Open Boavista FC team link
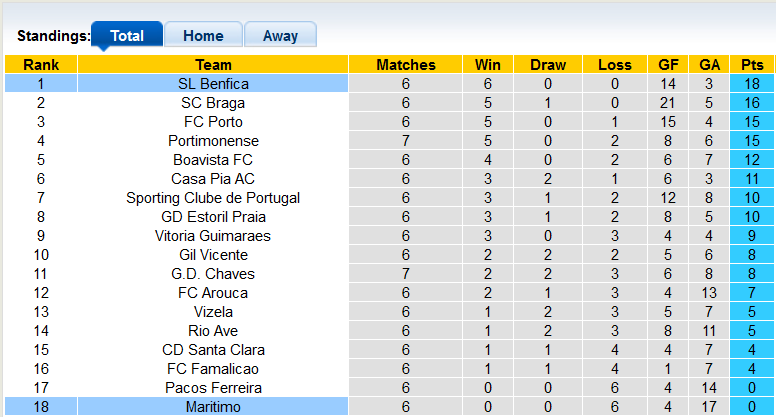The width and height of the screenshot is (776, 417). 213,160
